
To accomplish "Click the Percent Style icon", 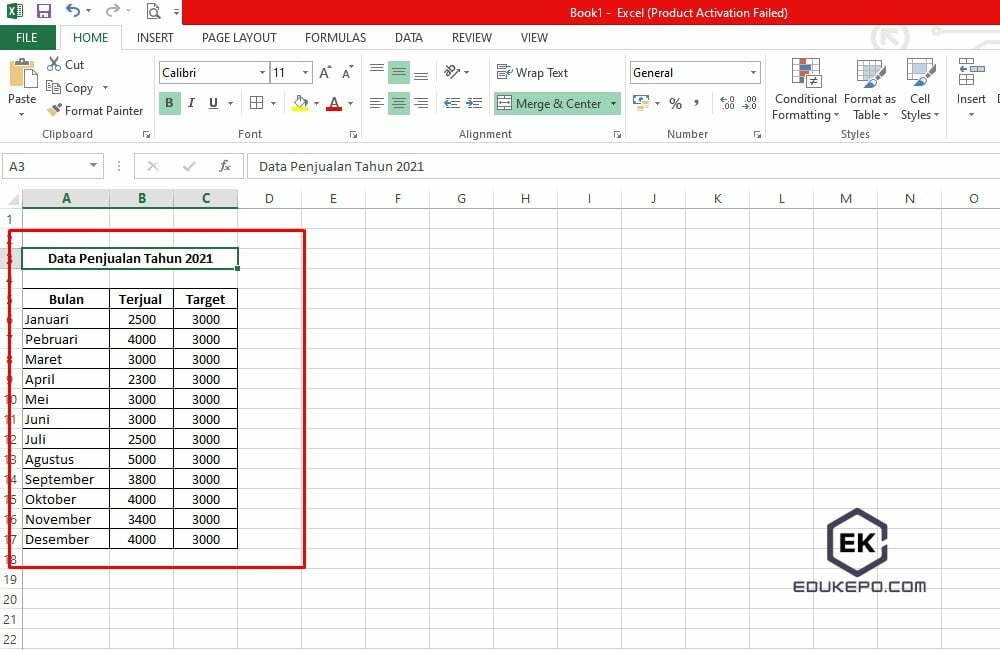I will (x=676, y=103).
